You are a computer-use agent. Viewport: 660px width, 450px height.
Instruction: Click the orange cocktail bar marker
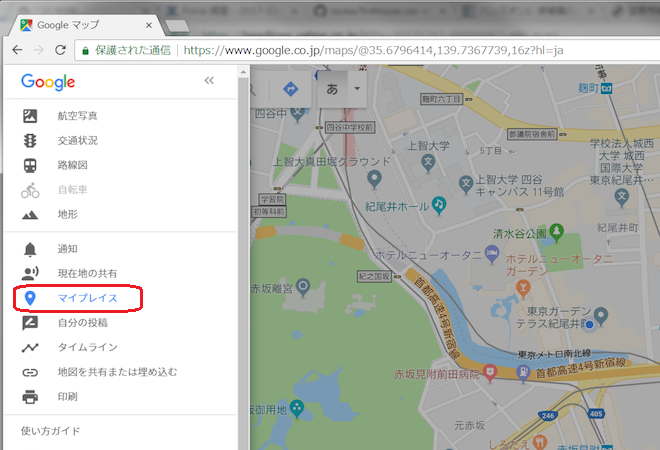coord(523,289)
